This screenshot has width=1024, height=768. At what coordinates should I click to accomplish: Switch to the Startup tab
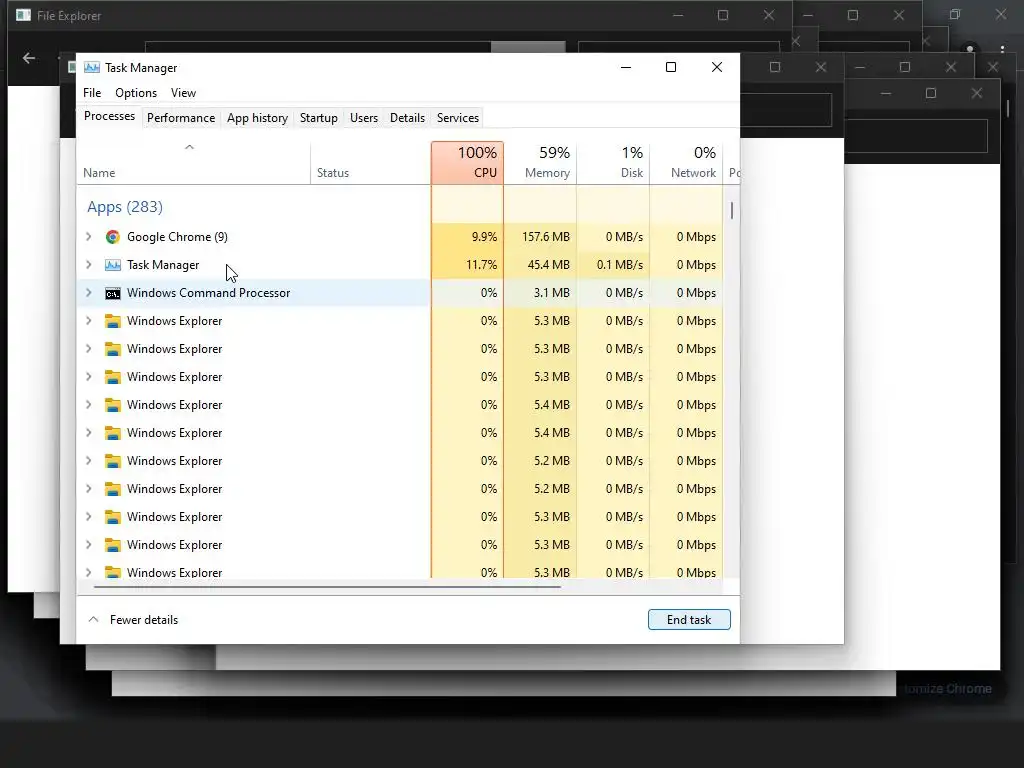pyautogui.click(x=319, y=118)
